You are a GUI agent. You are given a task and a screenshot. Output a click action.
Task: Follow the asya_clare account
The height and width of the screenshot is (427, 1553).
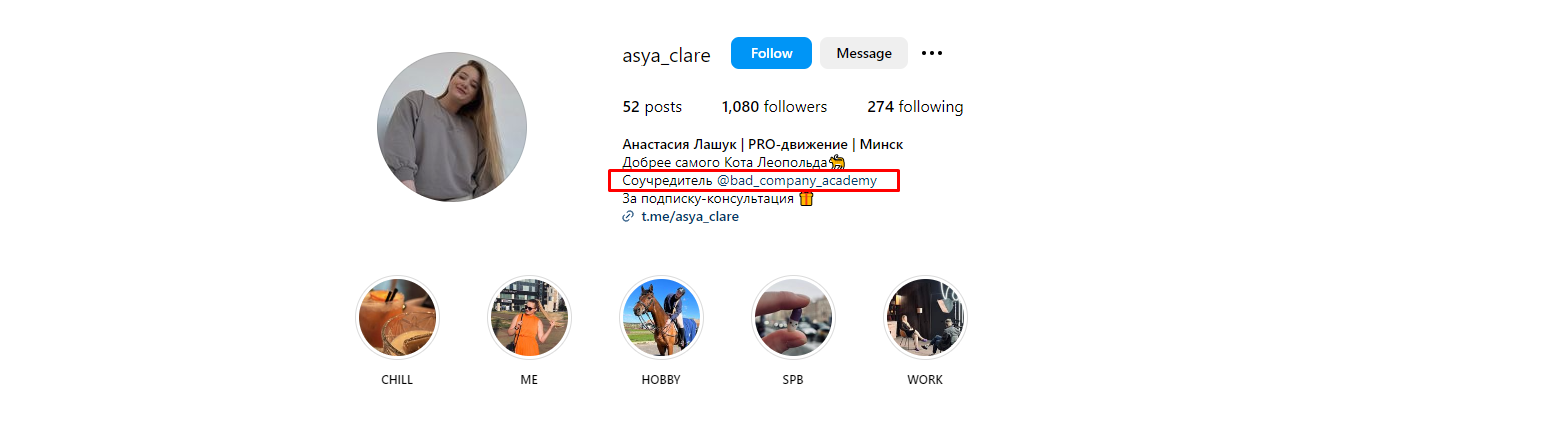pos(771,53)
